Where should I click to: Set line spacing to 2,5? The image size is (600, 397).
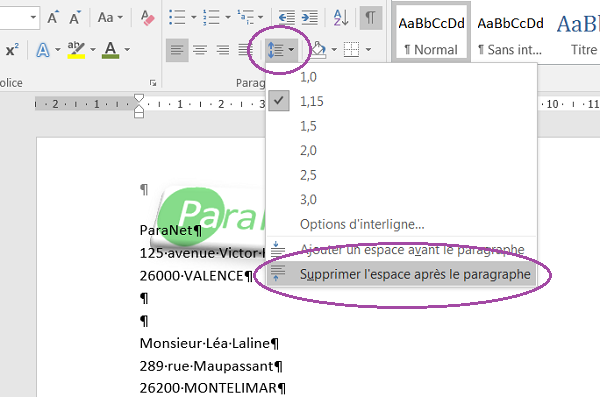click(402, 175)
